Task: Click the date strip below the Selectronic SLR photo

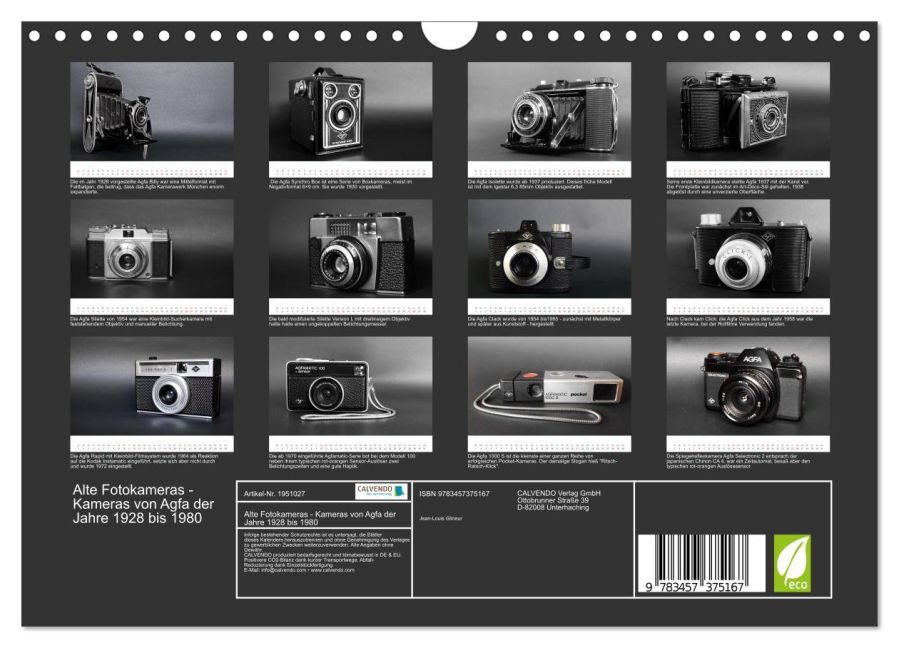Action: [748, 444]
